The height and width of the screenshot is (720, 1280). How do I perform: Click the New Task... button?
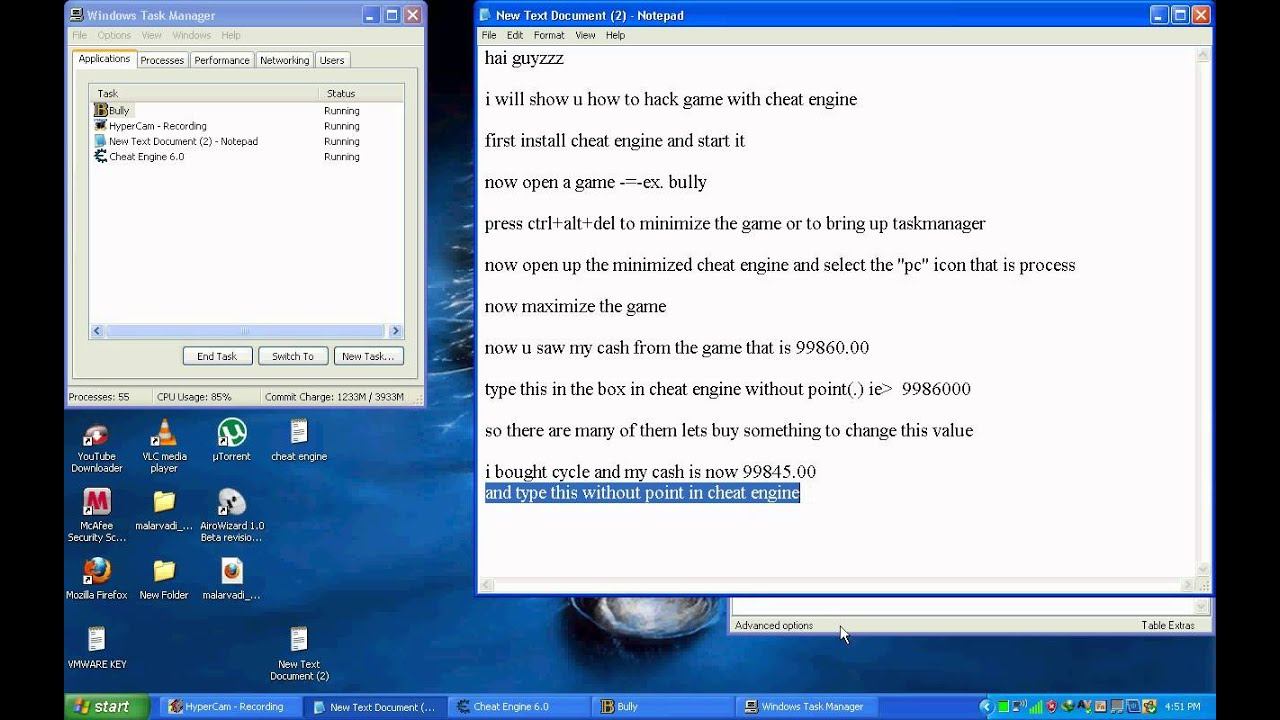click(368, 356)
